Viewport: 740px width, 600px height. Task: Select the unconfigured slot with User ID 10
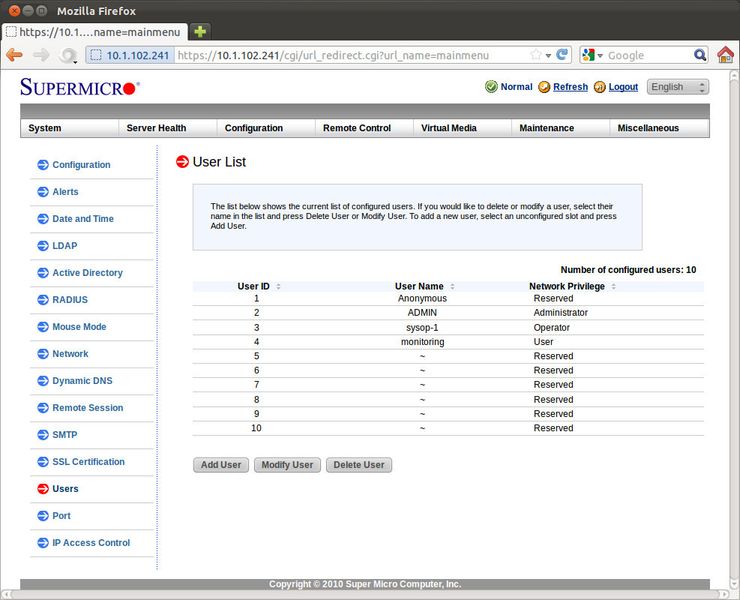(x=448, y=428)
